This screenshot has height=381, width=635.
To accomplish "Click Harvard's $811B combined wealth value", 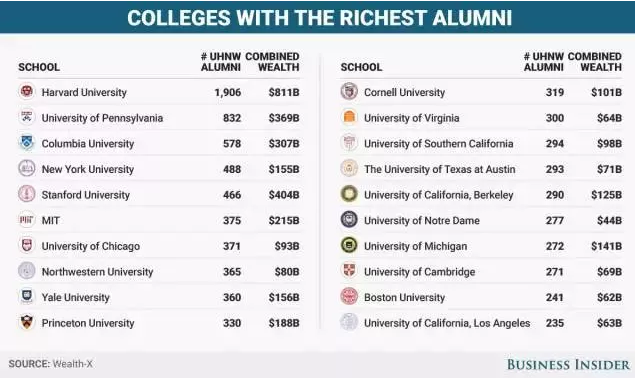I will (x=284, y=92).
